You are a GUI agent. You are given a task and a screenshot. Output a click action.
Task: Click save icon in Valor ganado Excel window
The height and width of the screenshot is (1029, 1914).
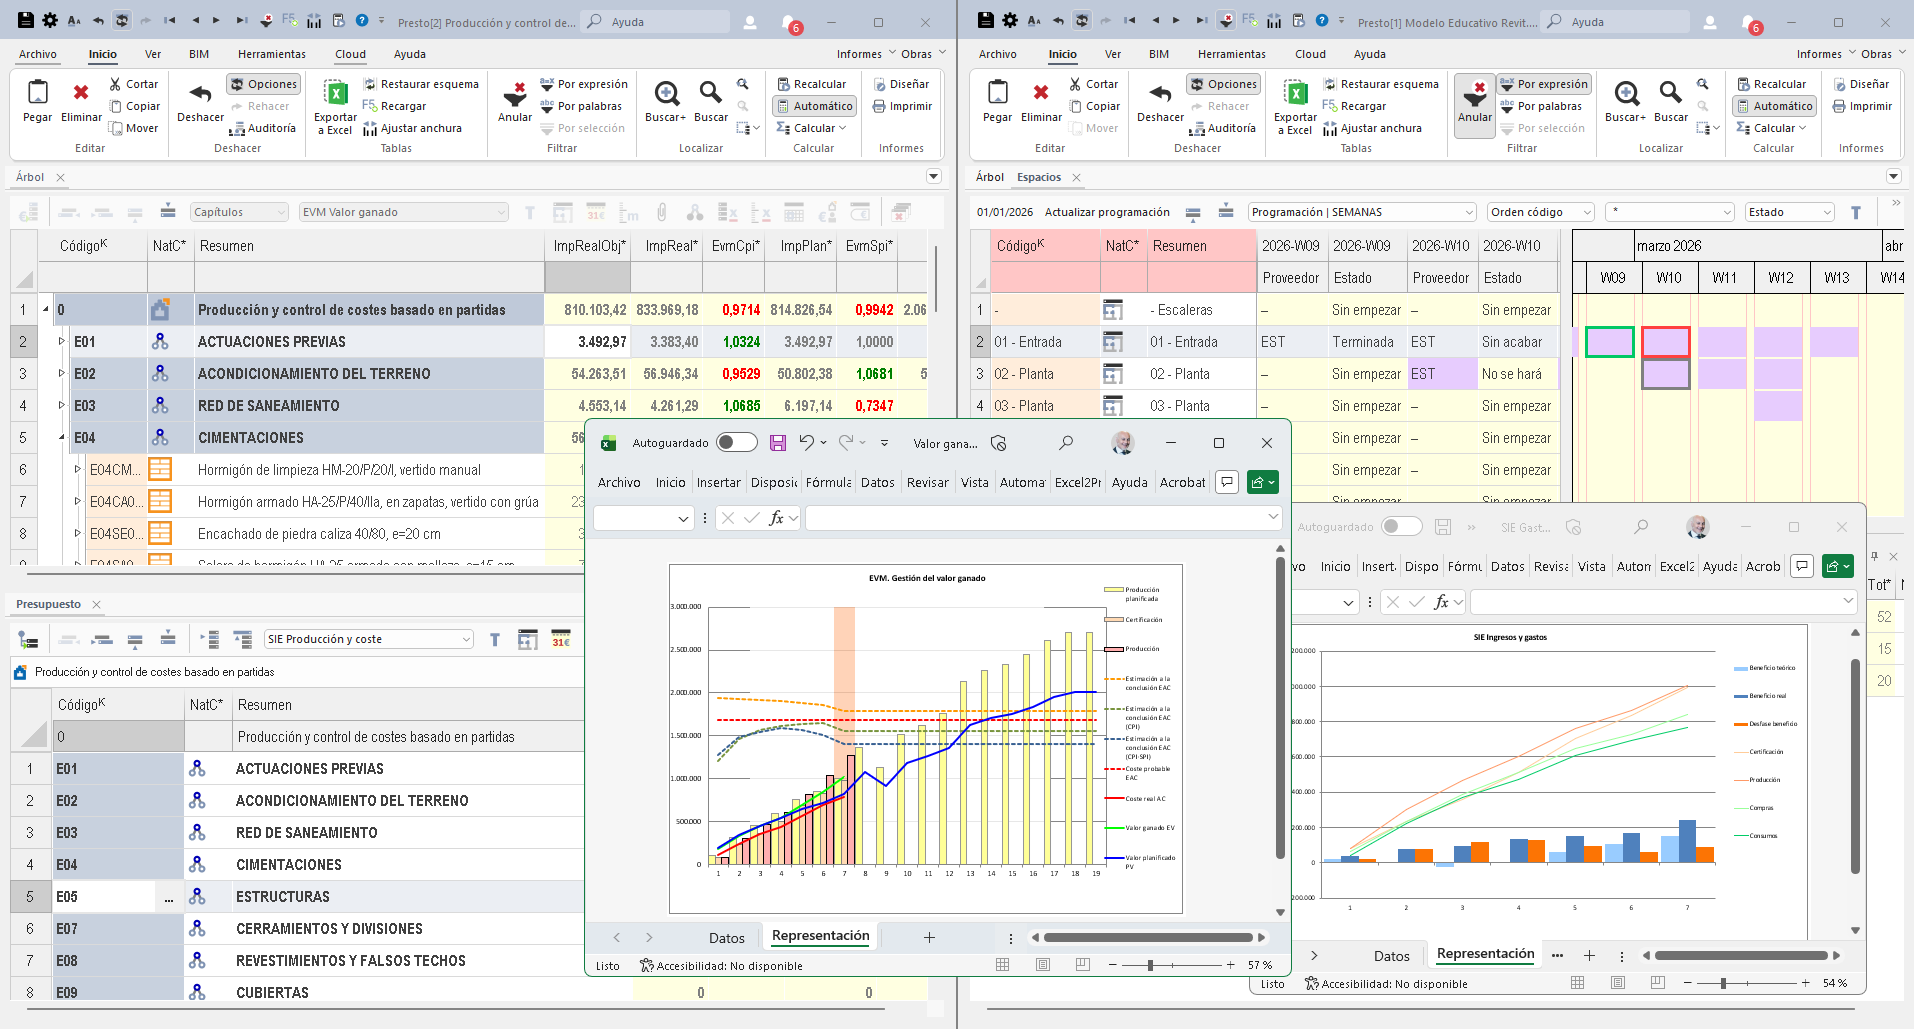(778, 443)
